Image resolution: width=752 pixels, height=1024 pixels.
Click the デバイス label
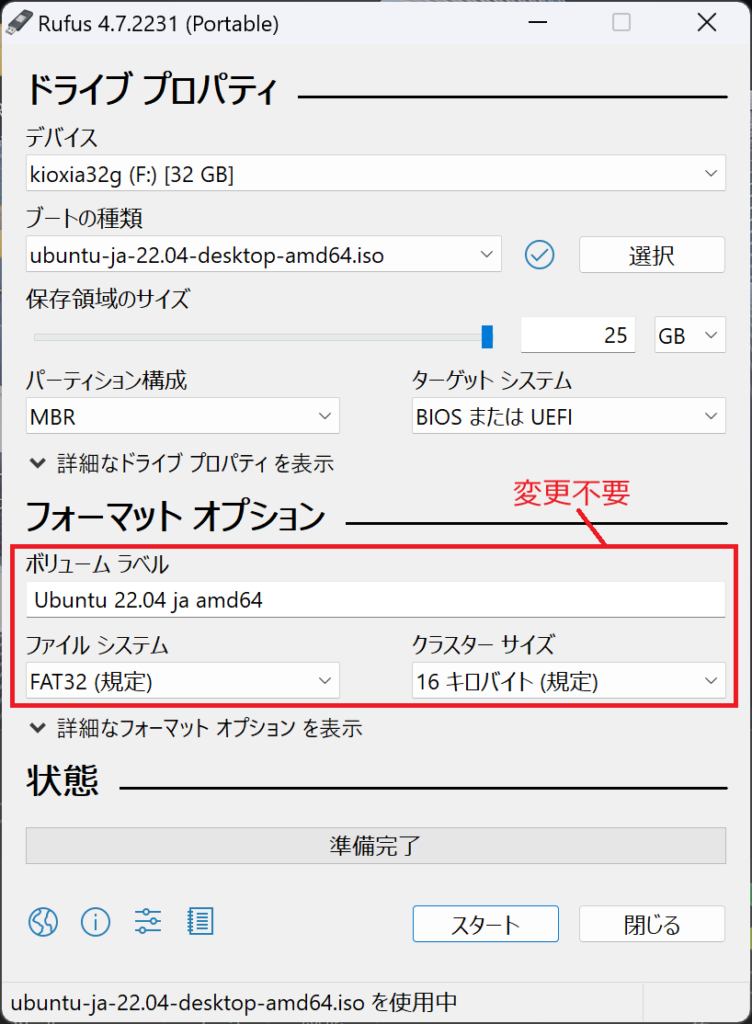pyautogui.click(x=62, y=138)
